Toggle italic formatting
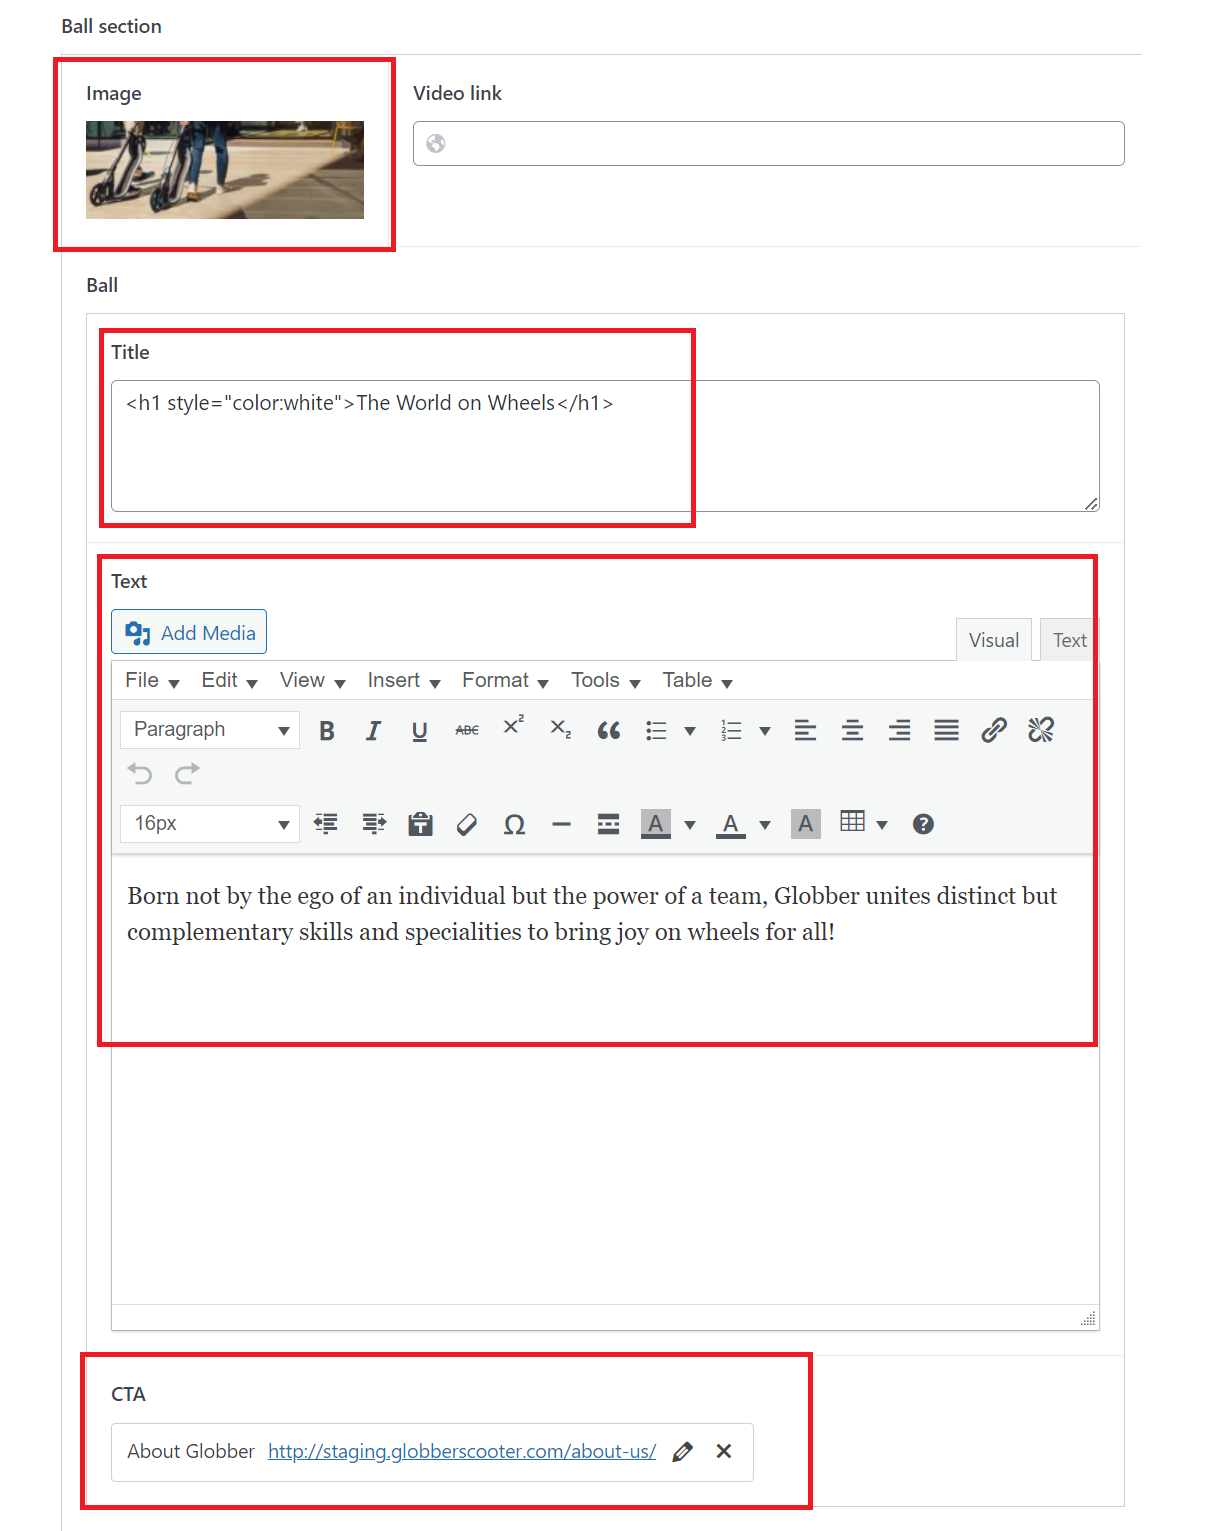The width and height of the screenshot is (1212, 1531). 373,731
